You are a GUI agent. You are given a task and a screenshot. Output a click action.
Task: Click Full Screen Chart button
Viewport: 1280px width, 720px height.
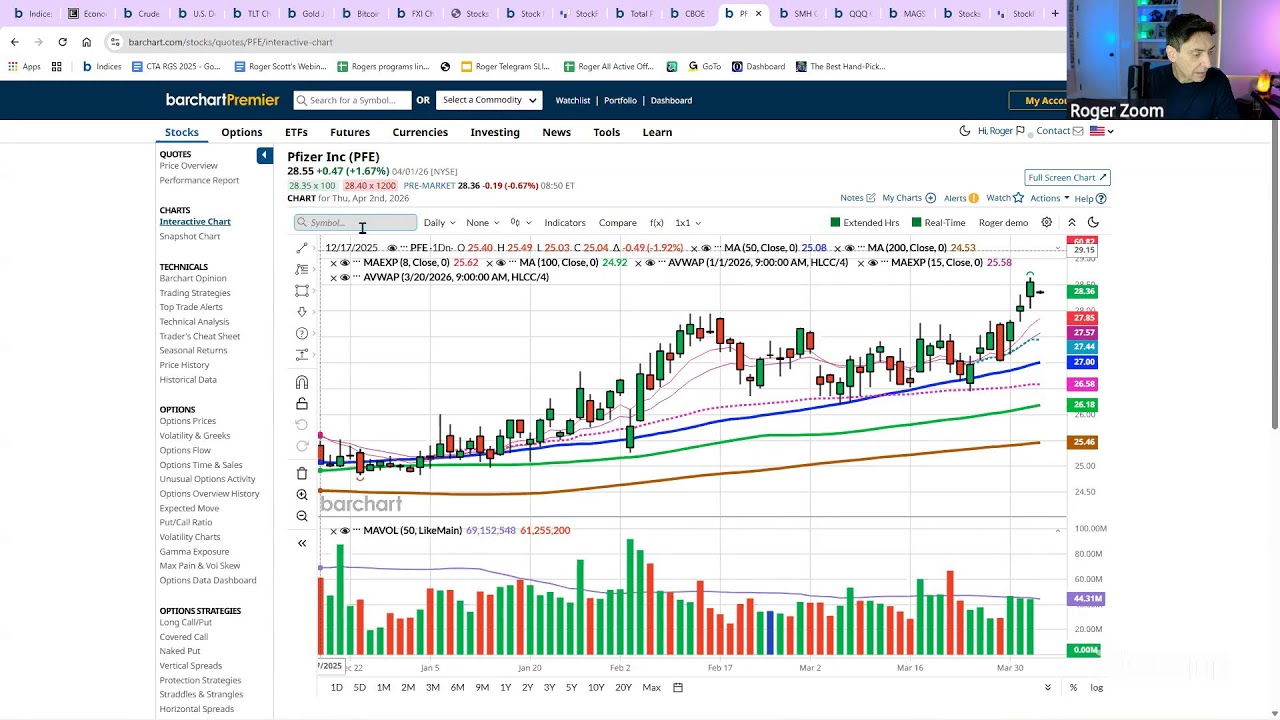pyautogui.click(x=1067, y=177)
